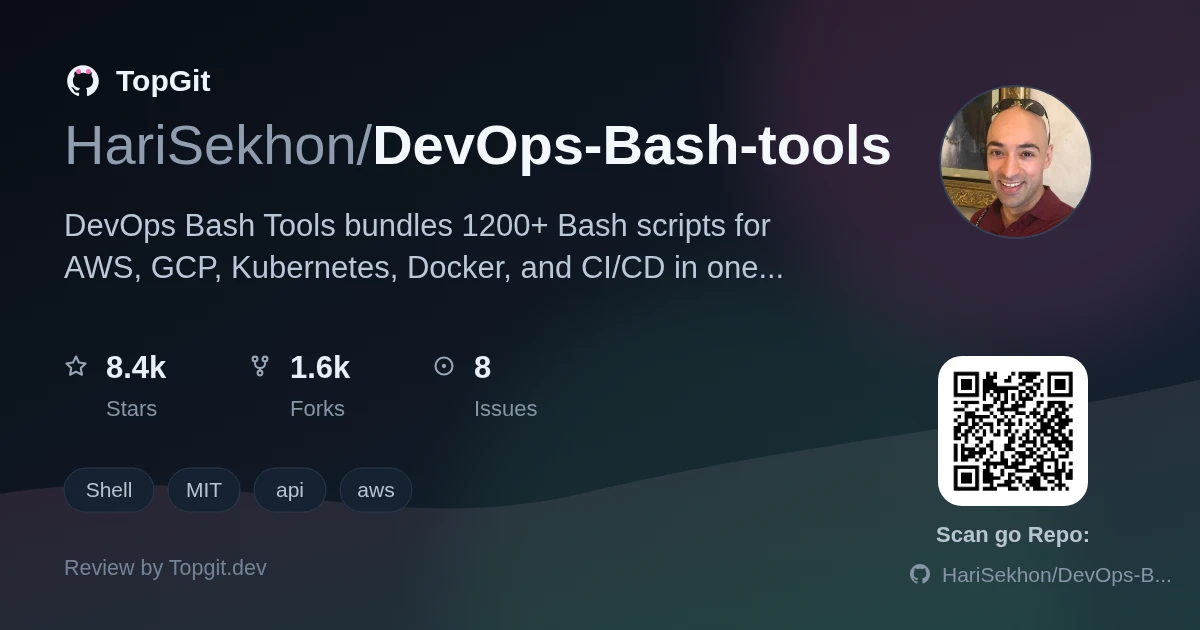Click the Stars label
This screenshot has width=1200, height=630.
131,409
